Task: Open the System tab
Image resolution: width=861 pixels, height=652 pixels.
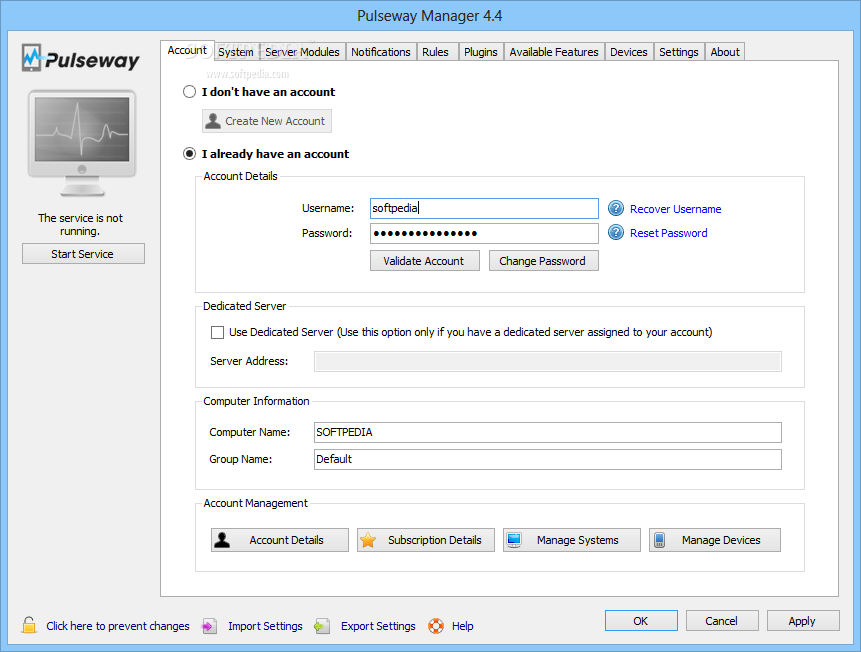Action: [x=236, y=52]
